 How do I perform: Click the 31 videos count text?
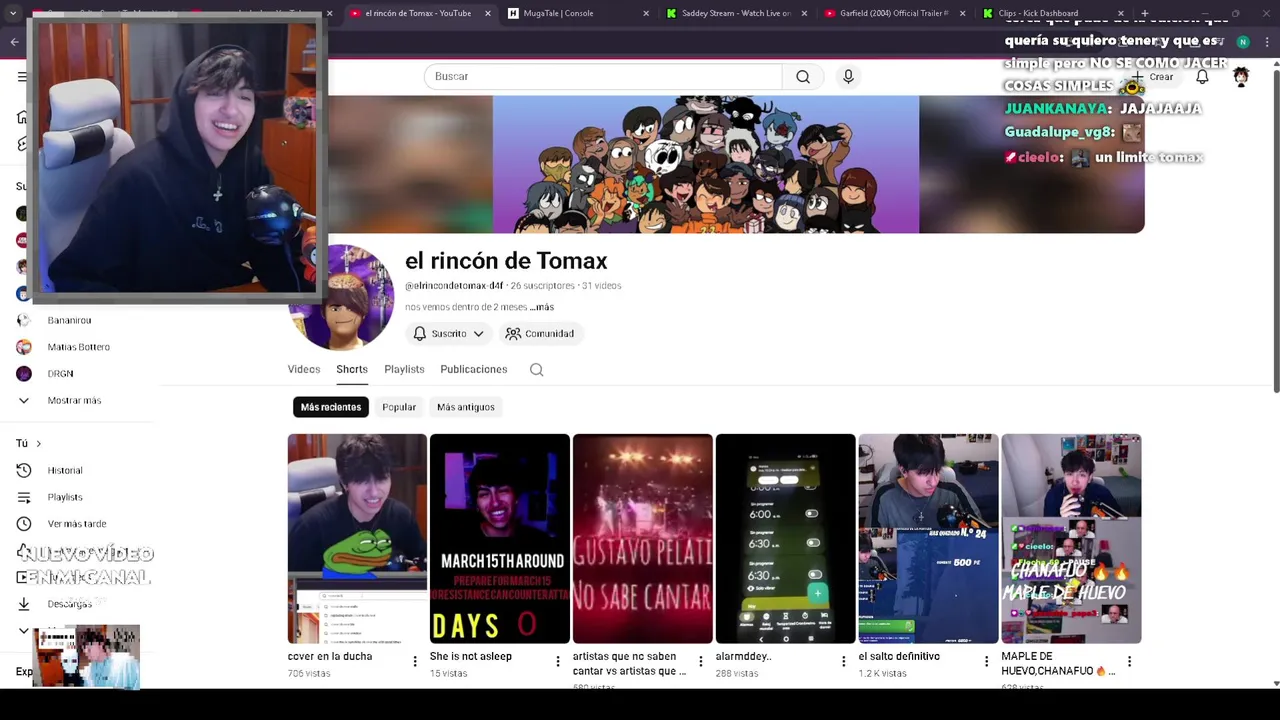coord(602,286)
